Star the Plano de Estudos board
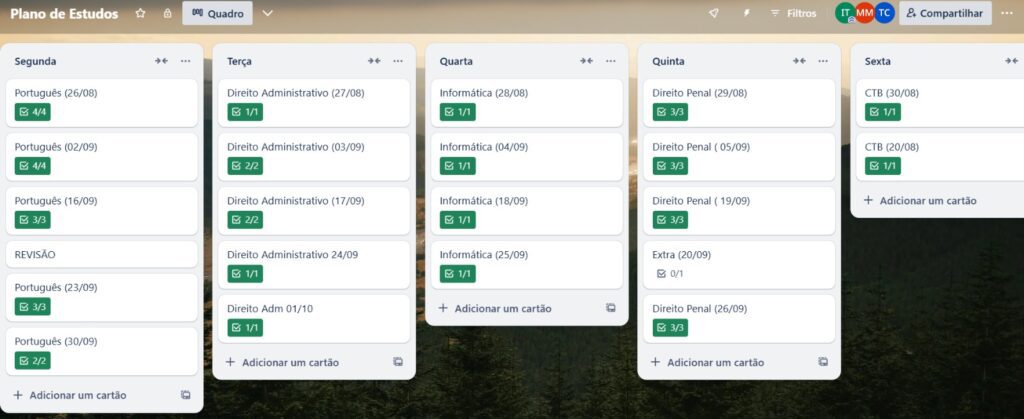The height and width of the screenshot is (419, 1024). pyautogui.click(x=140, y=14)
